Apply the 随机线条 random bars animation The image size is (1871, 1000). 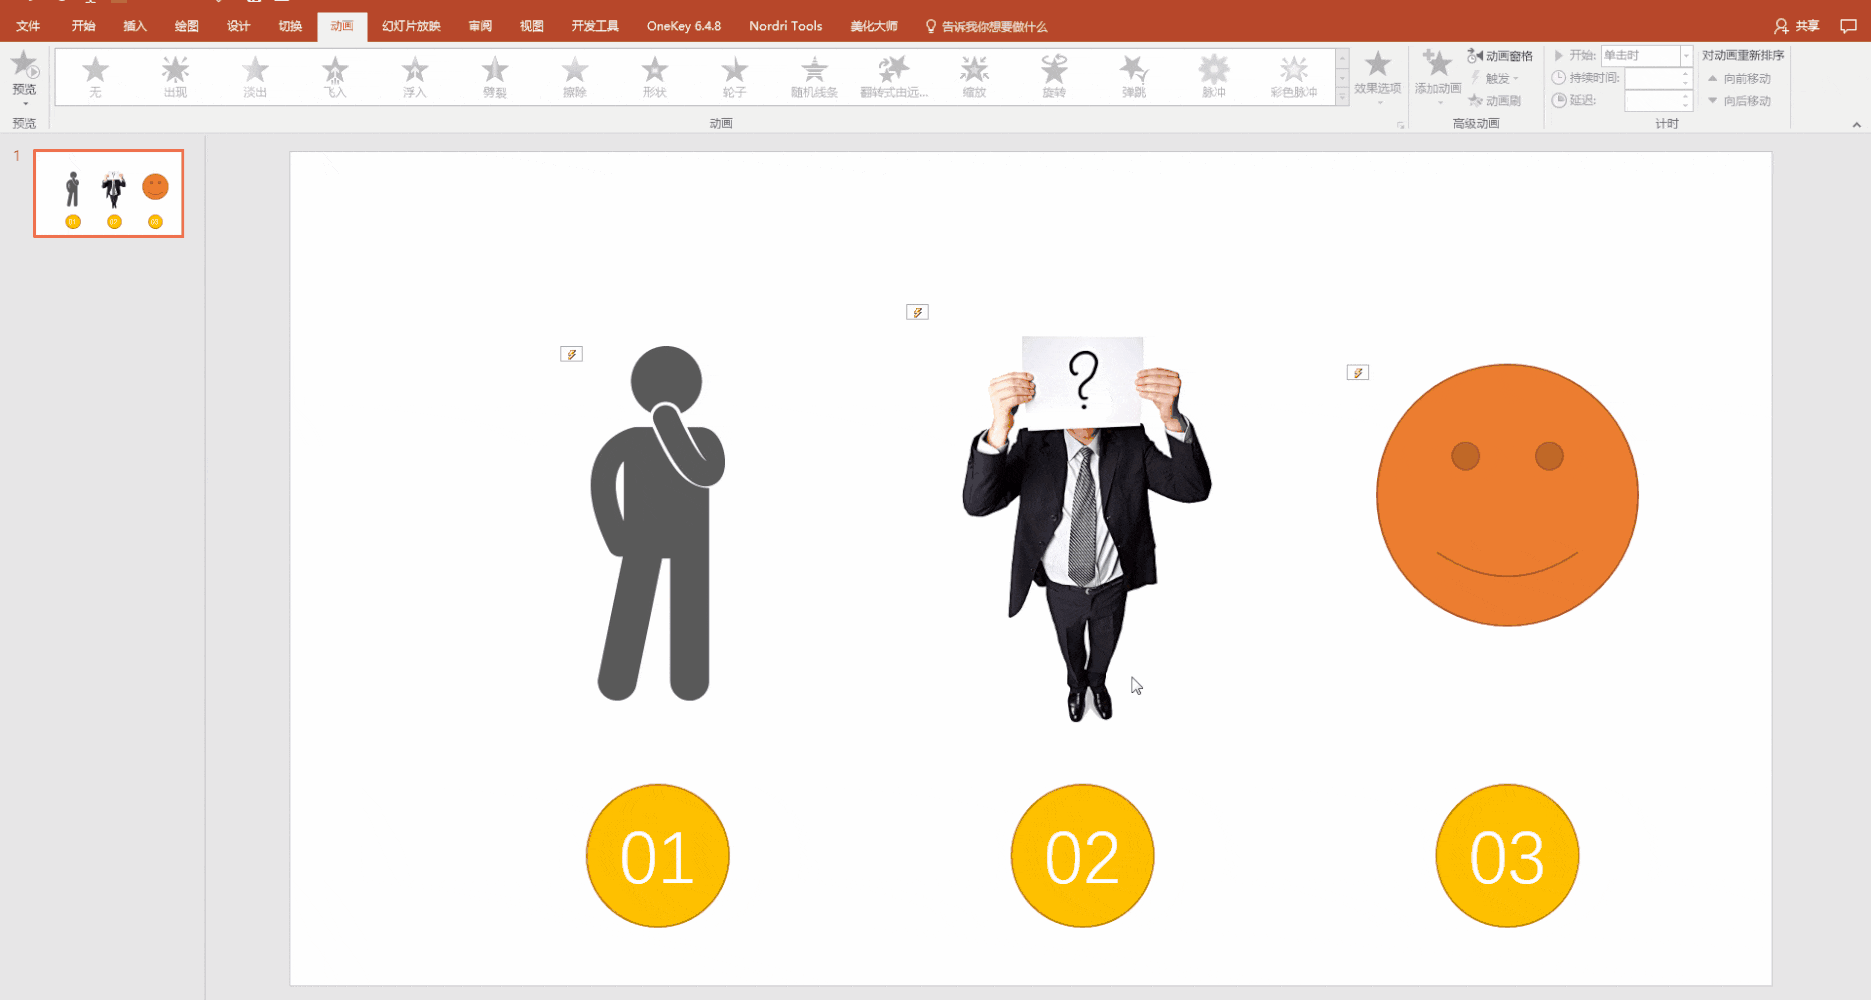tap(814, 76)
